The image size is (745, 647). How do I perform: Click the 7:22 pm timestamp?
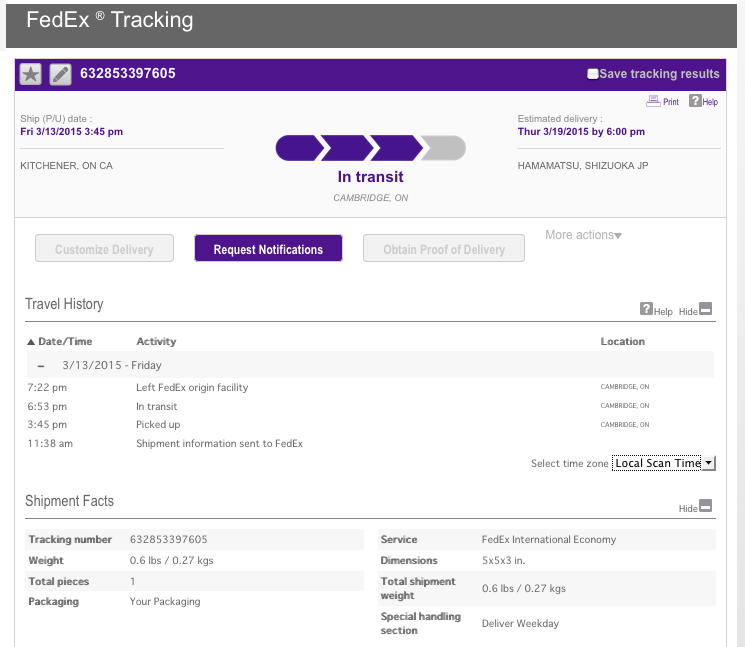point(47,388)
